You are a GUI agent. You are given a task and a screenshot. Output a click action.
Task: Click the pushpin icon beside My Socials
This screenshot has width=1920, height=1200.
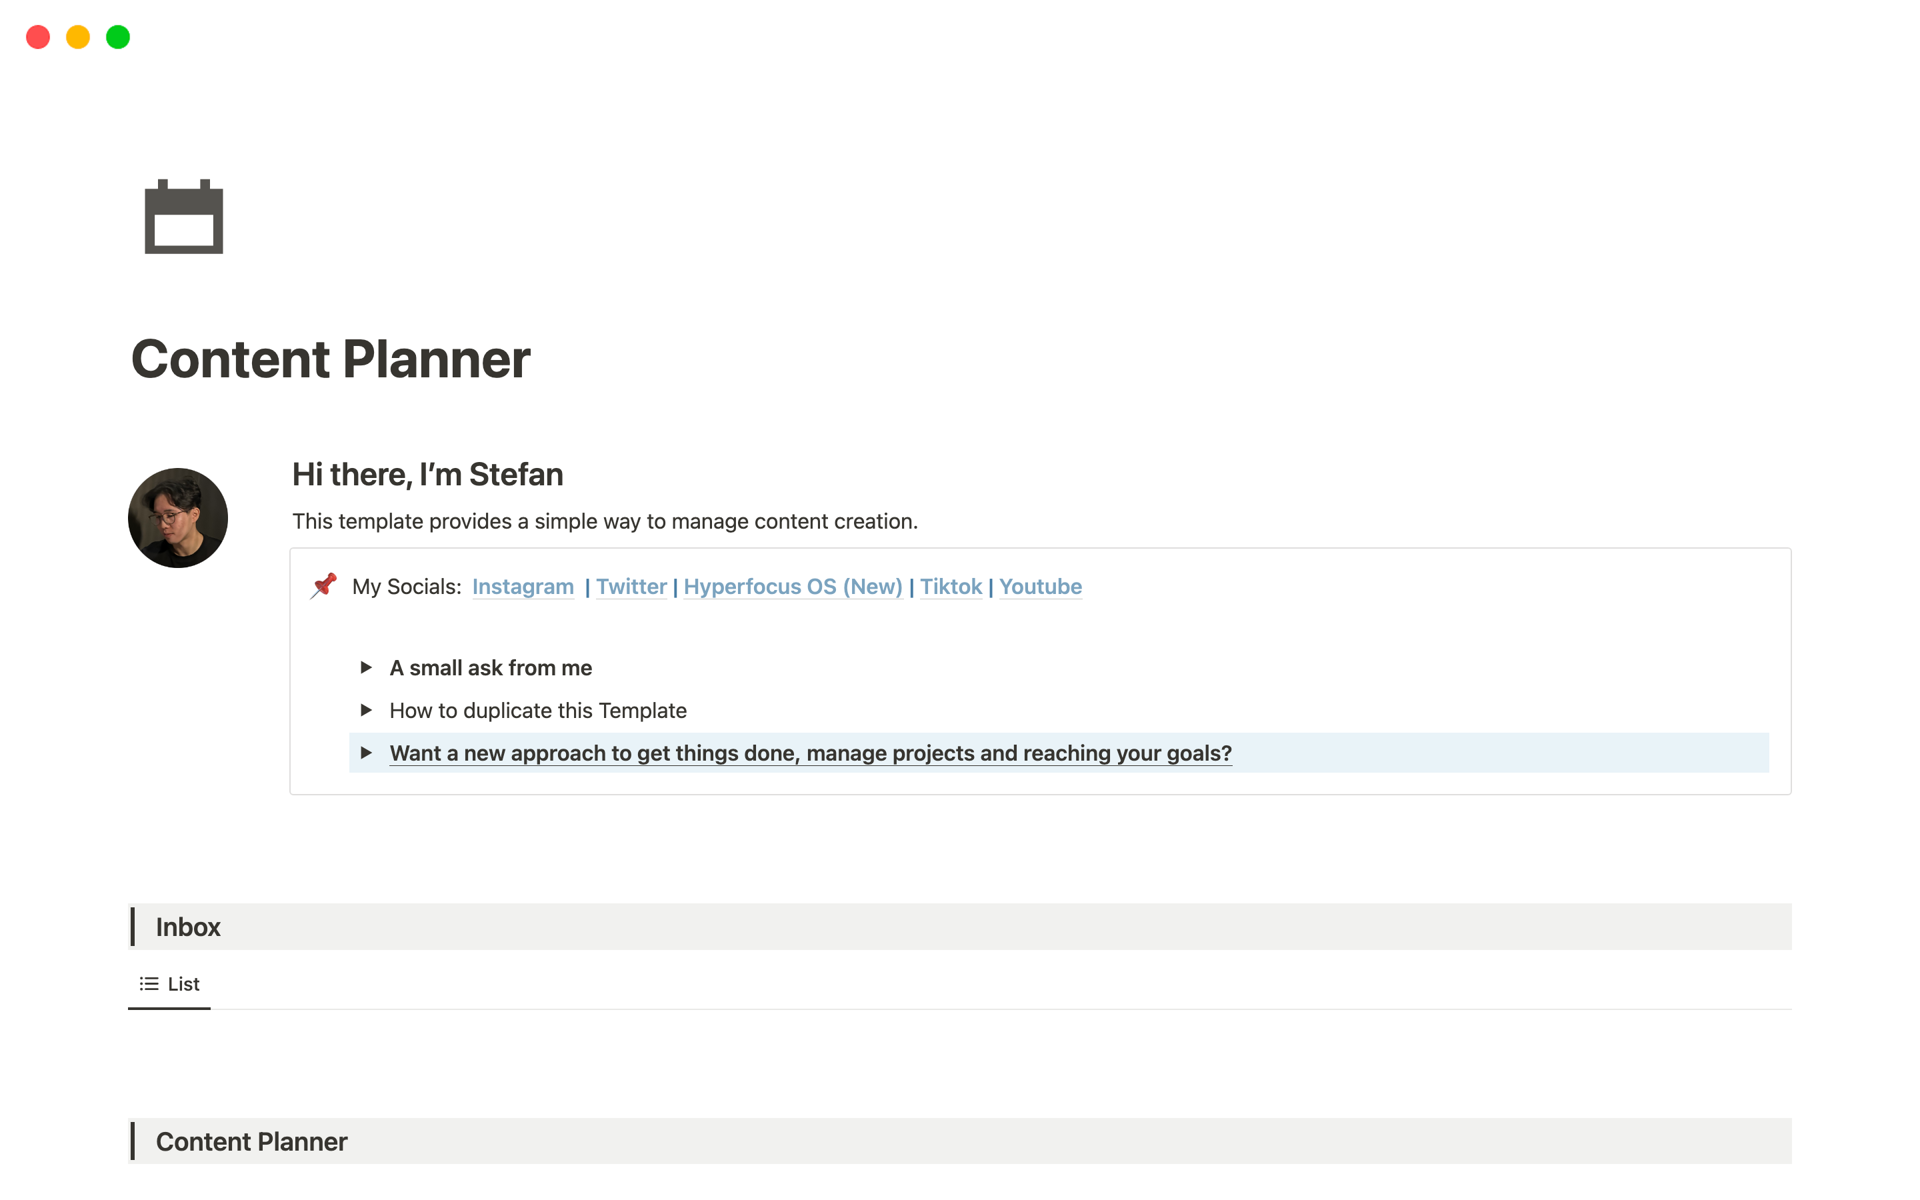click(324, 586)
